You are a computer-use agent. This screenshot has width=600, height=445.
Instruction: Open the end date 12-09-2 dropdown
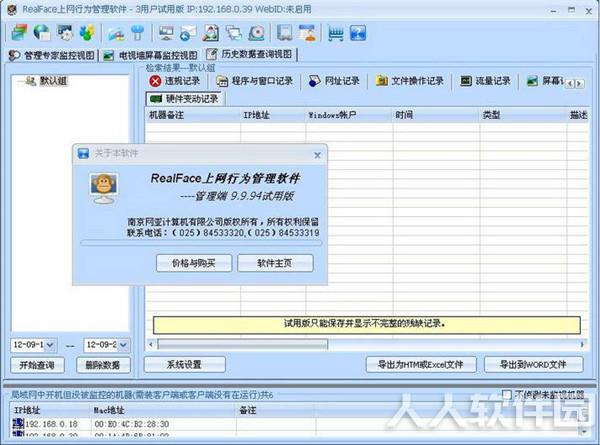[123, 345]
